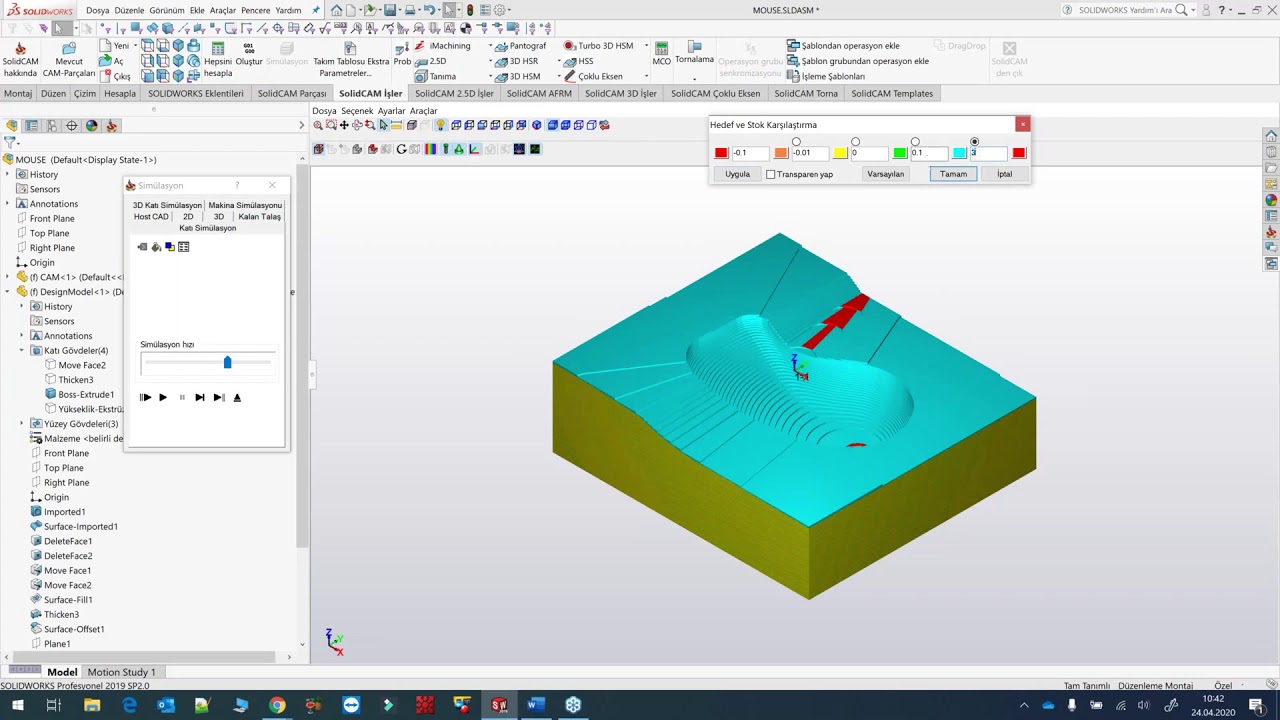
Task: Click the MCO icon
Action: [x=661, y=48]
